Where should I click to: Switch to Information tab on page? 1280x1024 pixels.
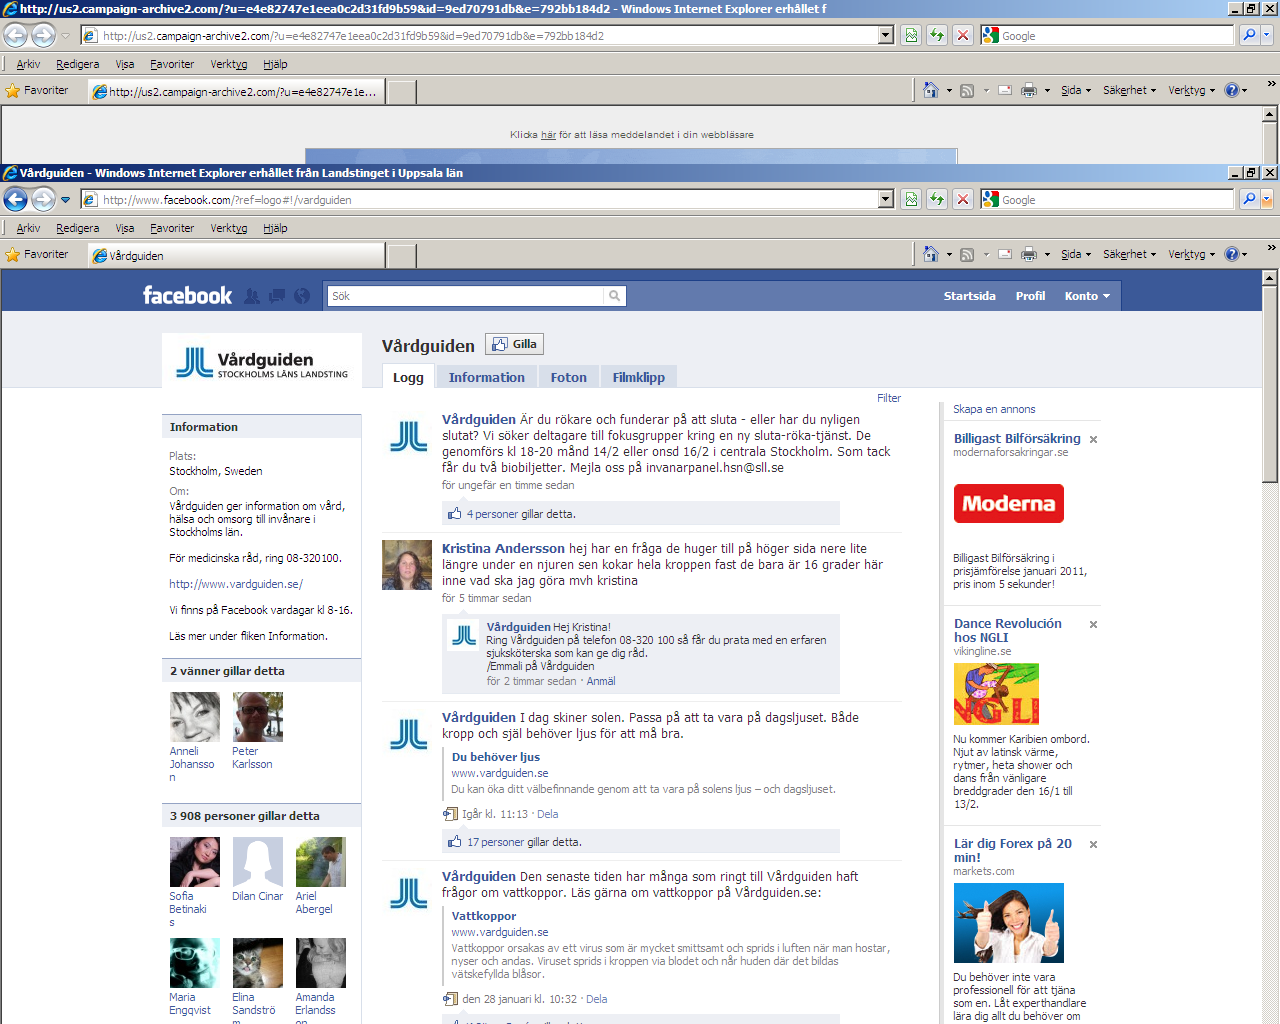tap(486, 377)
